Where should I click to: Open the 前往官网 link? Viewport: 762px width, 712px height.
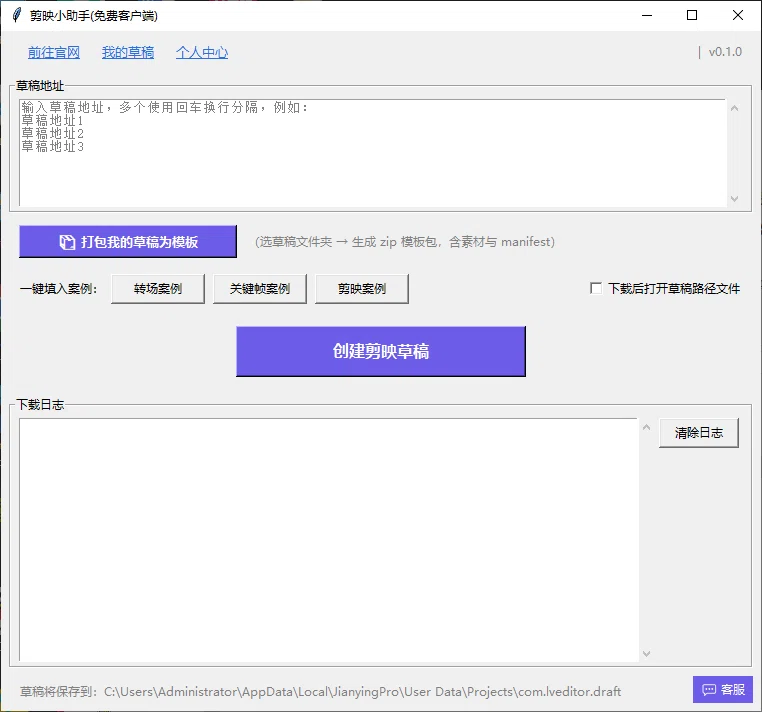(x=53, y=52)
